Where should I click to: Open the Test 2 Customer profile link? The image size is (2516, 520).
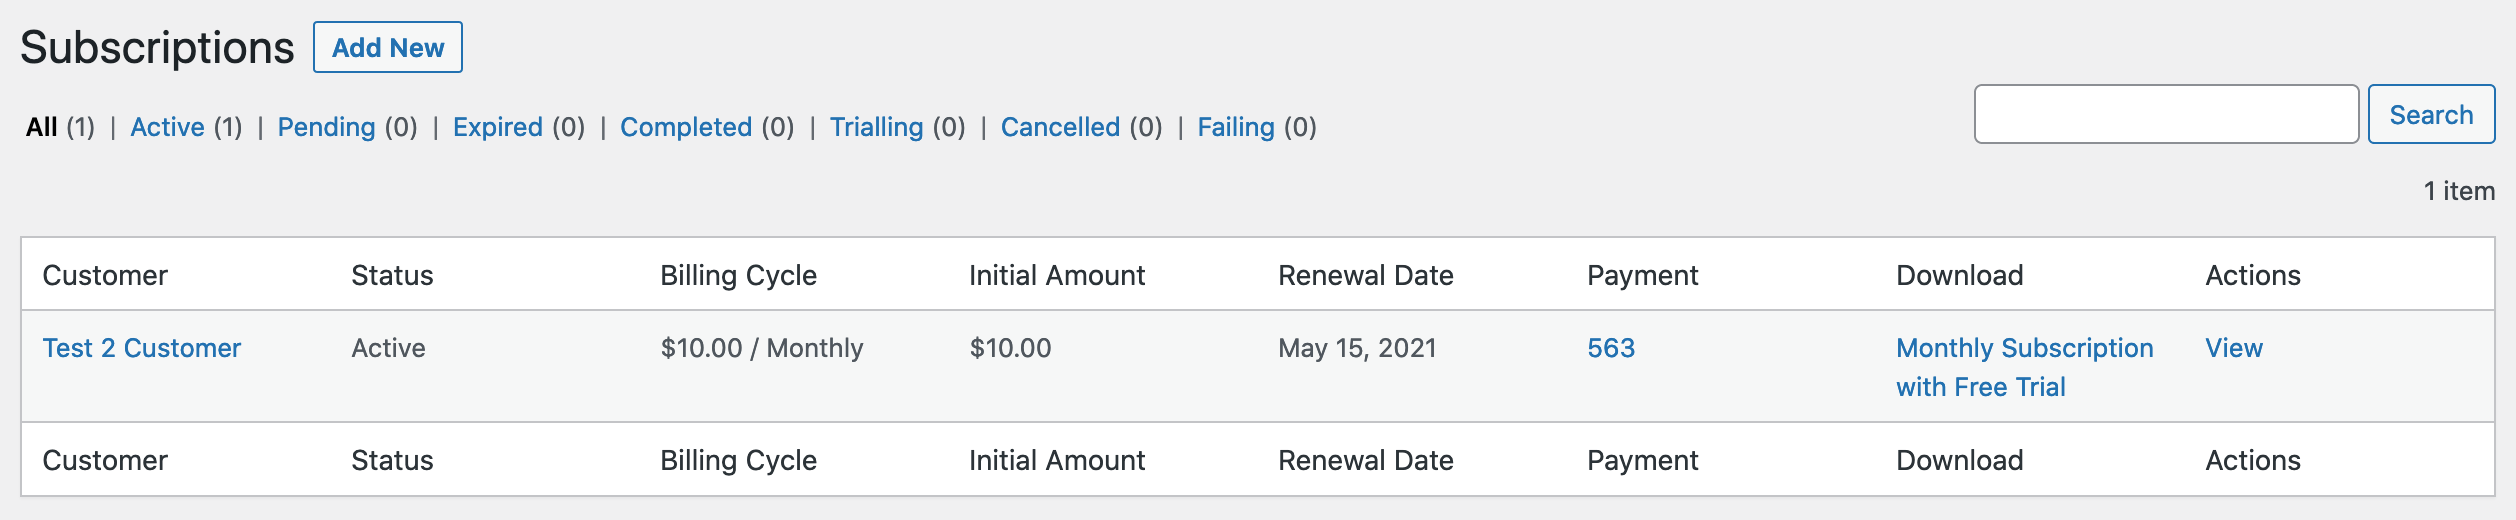tap(142, 348)
